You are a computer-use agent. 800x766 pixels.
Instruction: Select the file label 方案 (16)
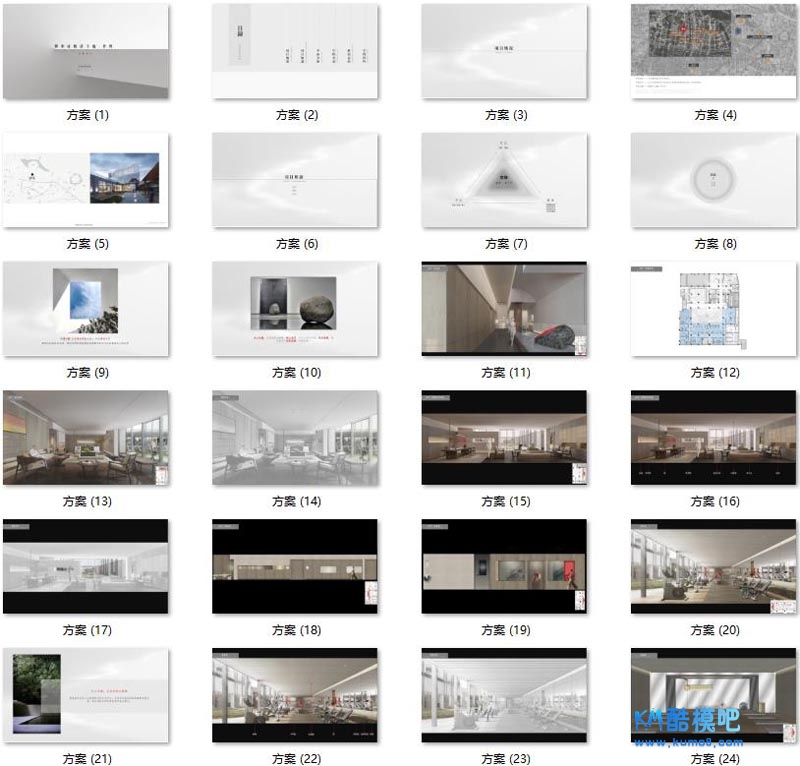pyautogui.click(x=715, y=501)
